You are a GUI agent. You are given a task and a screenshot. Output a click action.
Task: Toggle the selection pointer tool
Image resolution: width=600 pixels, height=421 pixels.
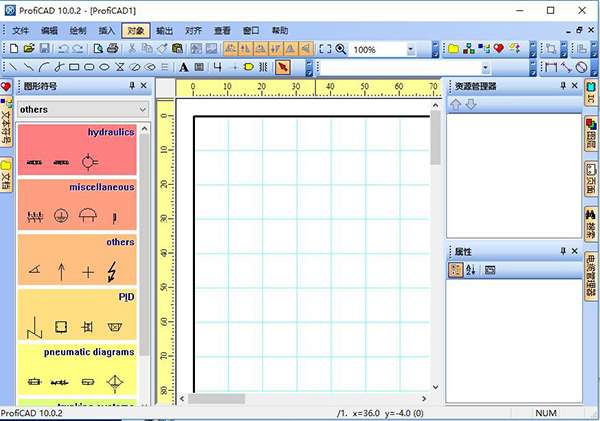click(x=282, y=67)
